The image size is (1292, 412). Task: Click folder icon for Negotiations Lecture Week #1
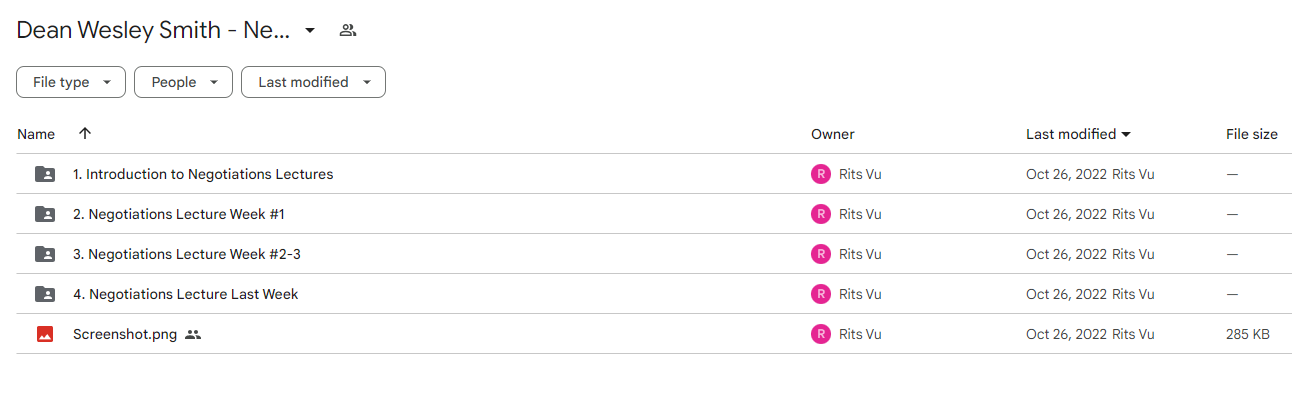(45, 214)
